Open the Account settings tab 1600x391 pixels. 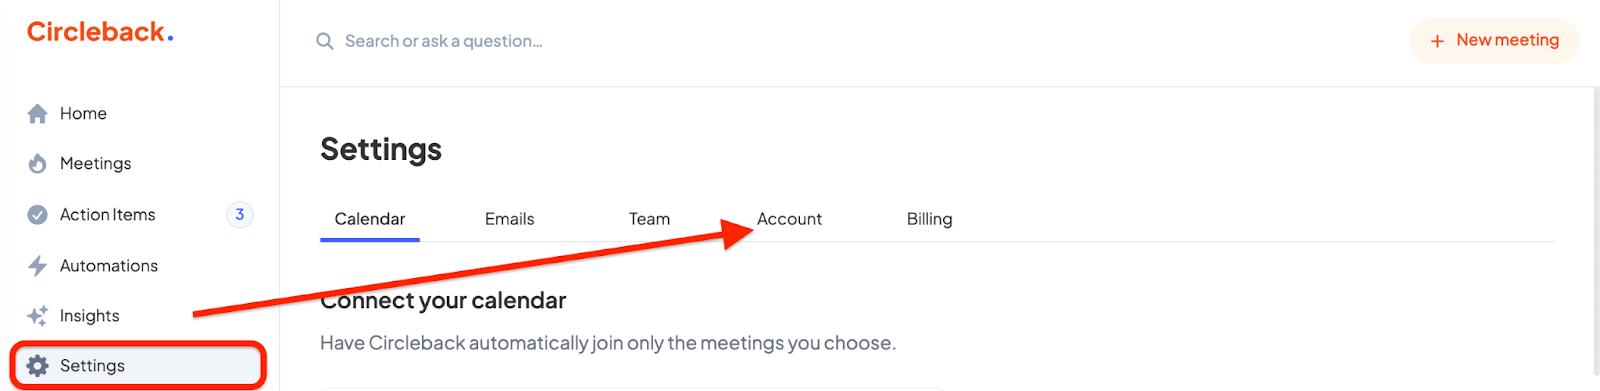click(789, 219)
